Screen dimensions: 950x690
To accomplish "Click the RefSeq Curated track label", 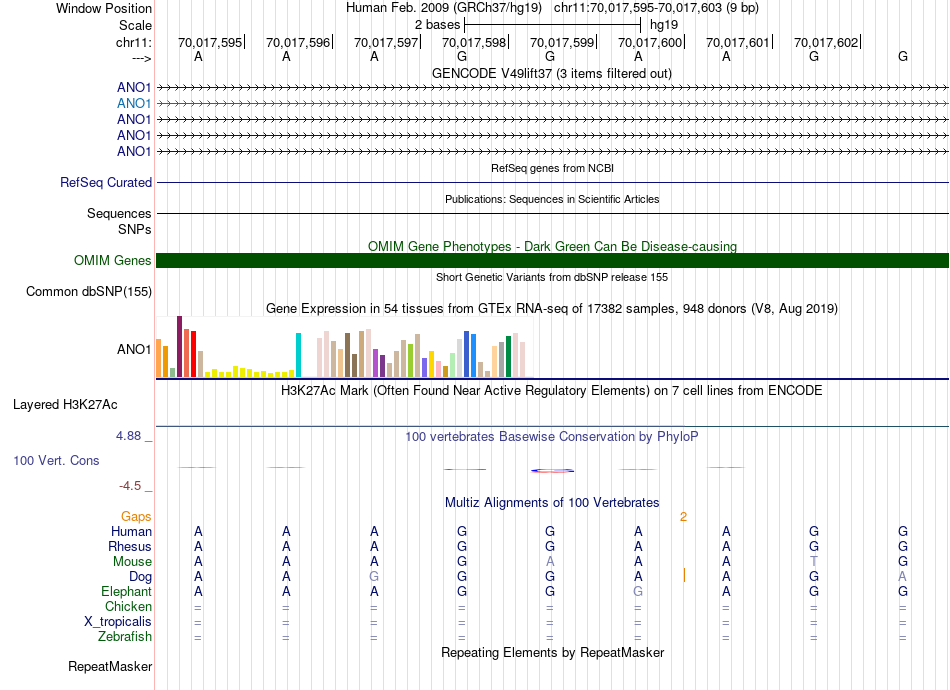I will point(106,183).
